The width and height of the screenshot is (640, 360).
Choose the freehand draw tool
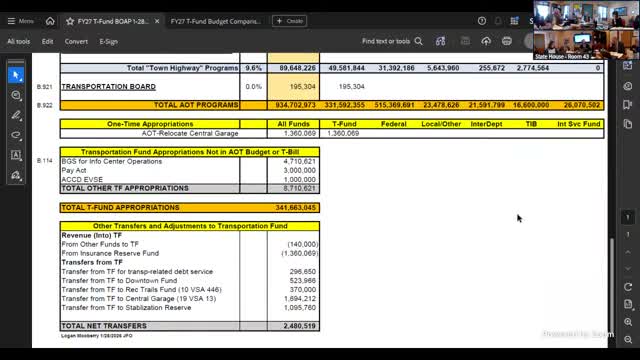point(16,135)
